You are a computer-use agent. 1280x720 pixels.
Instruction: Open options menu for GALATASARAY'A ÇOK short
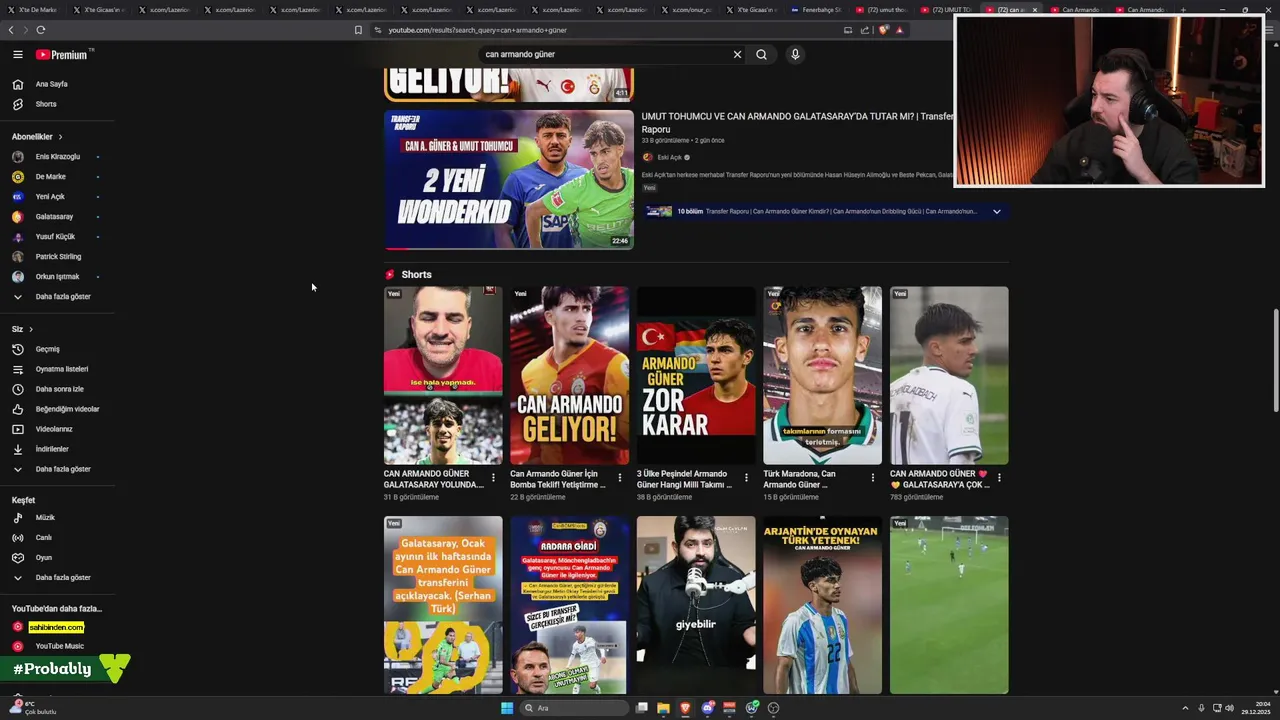[x=999, y=478]
